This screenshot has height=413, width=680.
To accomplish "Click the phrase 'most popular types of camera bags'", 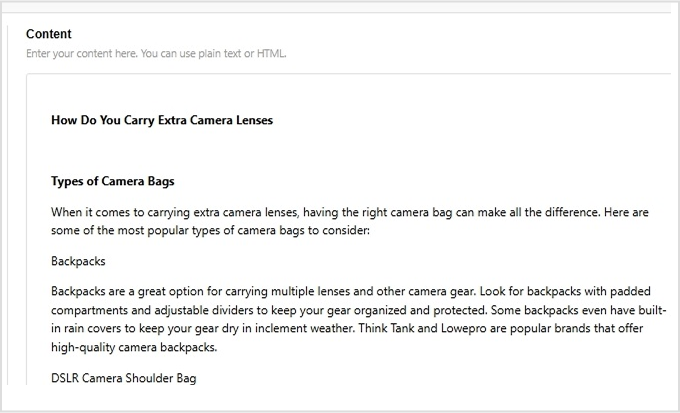I will [x=211, y=230].
